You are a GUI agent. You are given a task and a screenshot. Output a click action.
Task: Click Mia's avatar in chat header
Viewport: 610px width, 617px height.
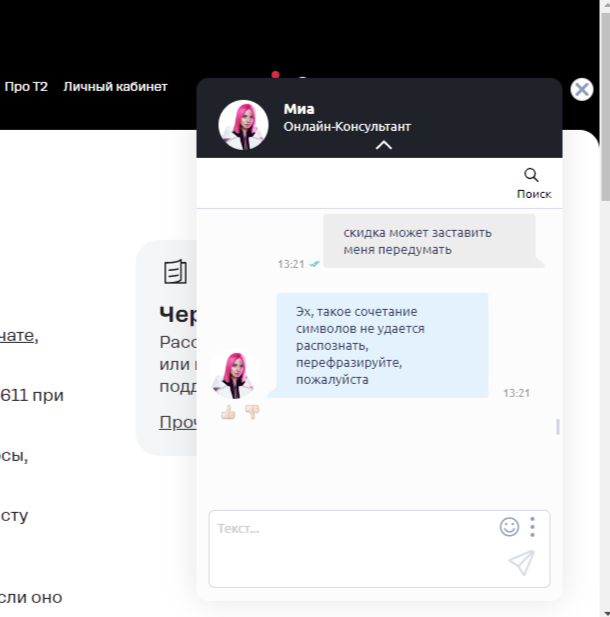pyautogui.click(x=243, y=124)
